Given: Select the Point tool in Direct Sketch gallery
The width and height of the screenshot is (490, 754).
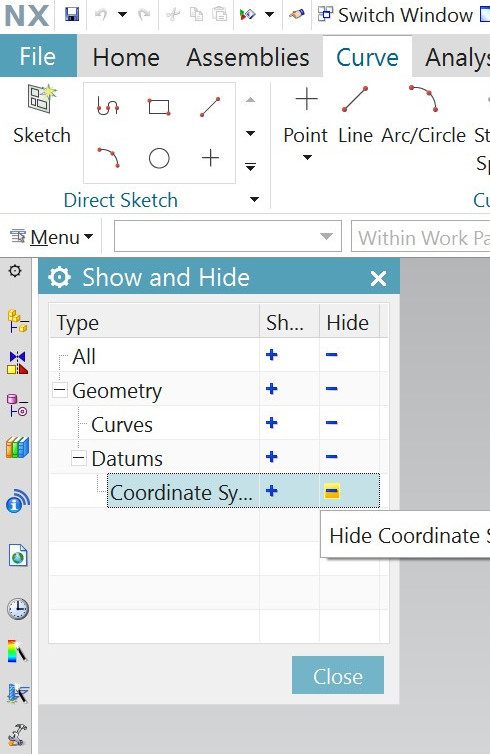Looking at the screenshot, I should [210, 158].
